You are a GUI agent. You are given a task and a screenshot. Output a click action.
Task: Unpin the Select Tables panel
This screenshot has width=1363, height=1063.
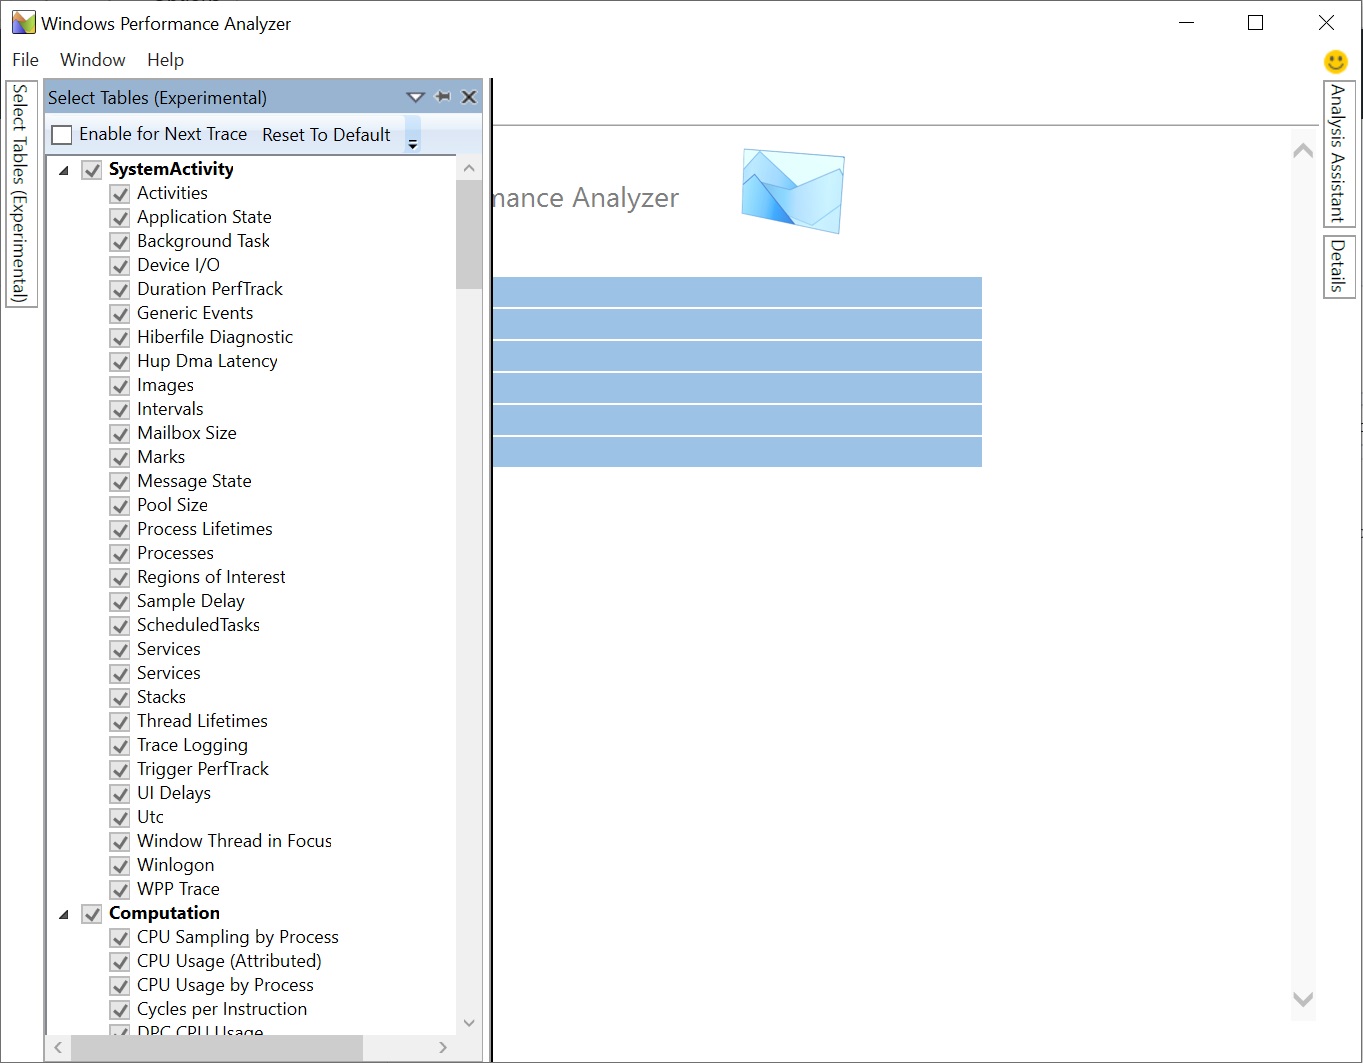pyautogui.click(x=443, y=96)
